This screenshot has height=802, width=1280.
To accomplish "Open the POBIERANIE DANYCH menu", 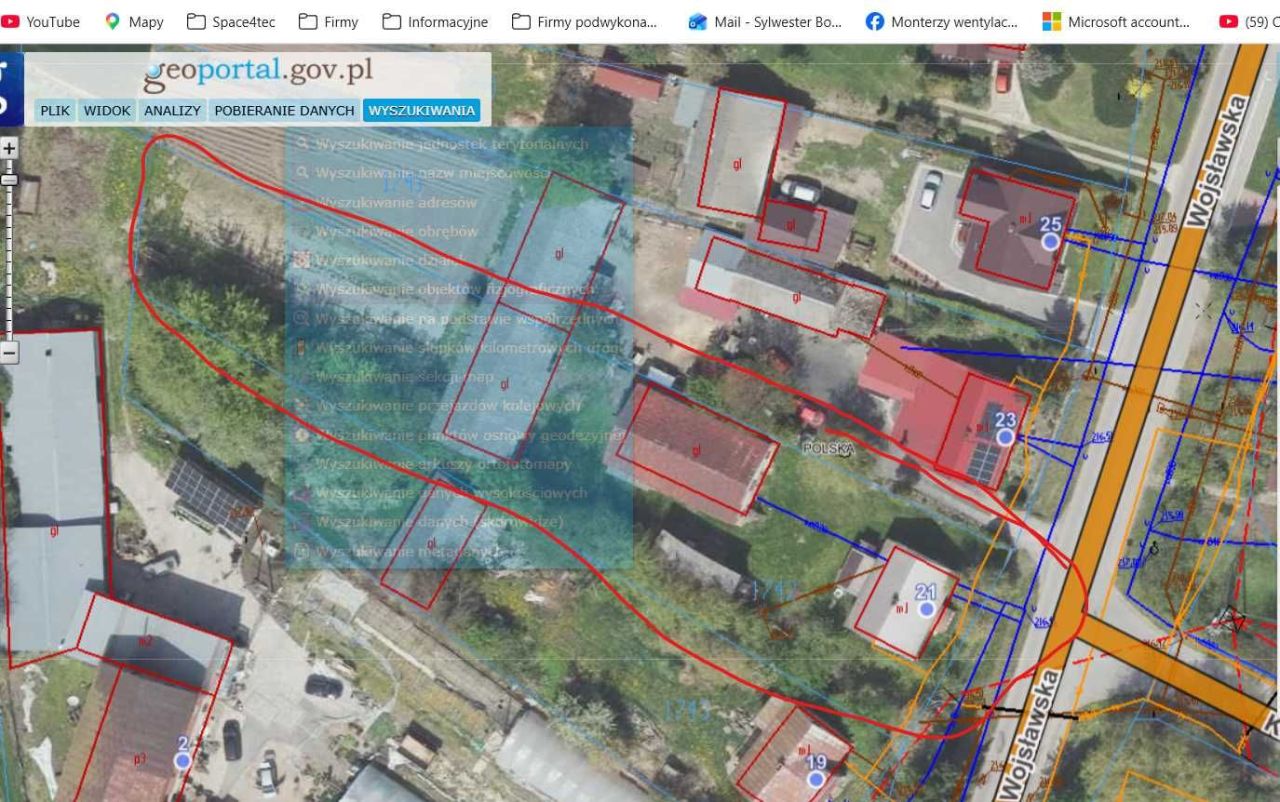I will click(284, 110).
